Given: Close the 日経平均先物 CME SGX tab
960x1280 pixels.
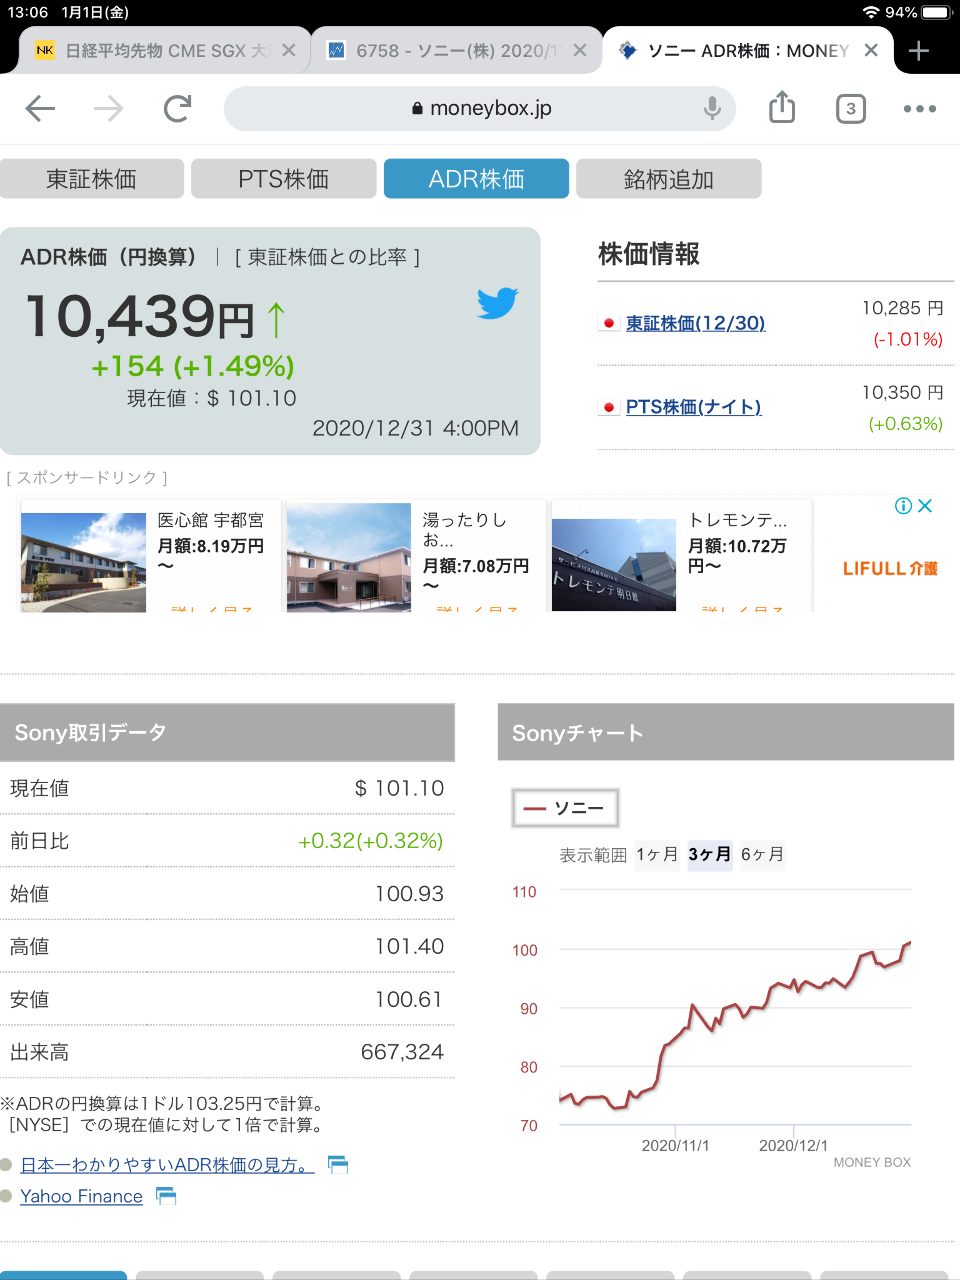Looking at the screenshot, I should pos(289,50).
